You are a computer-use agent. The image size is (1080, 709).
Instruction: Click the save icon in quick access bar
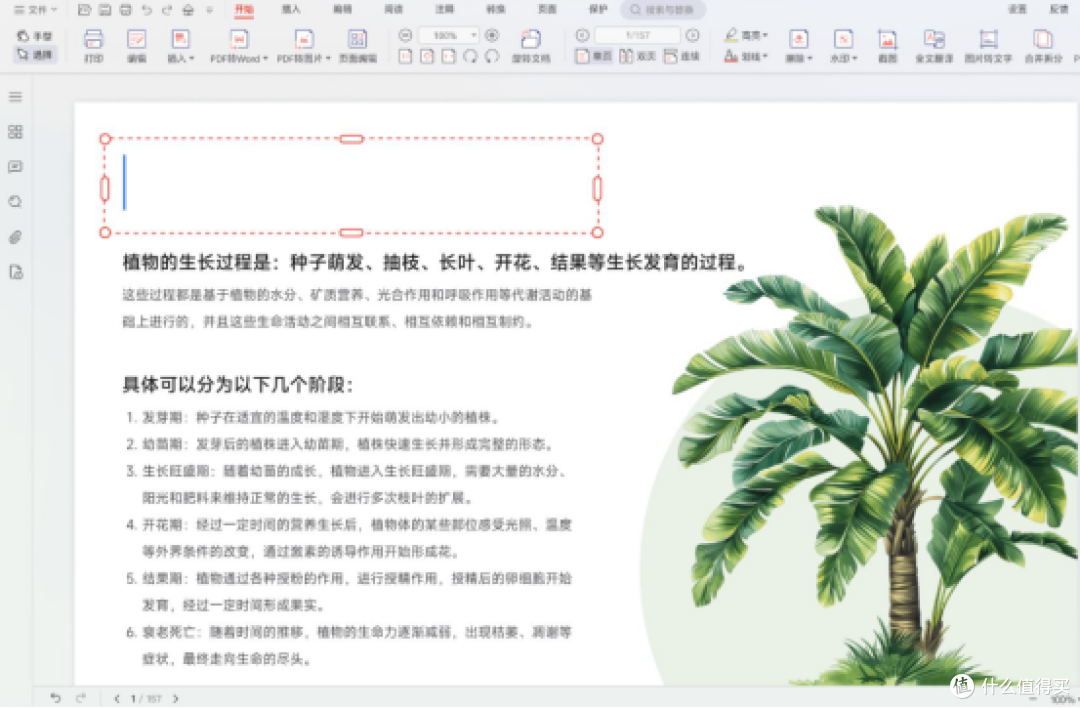[x=105, y=10]
